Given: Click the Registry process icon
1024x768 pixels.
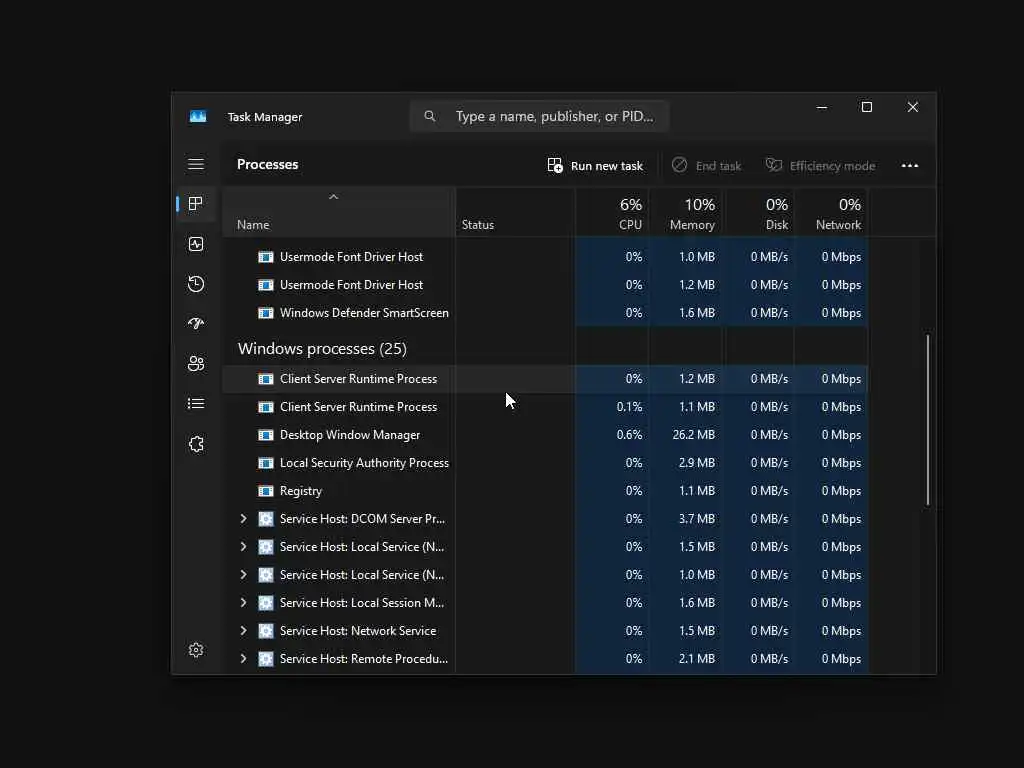Looking at the screenshot, I should (266, 491).
